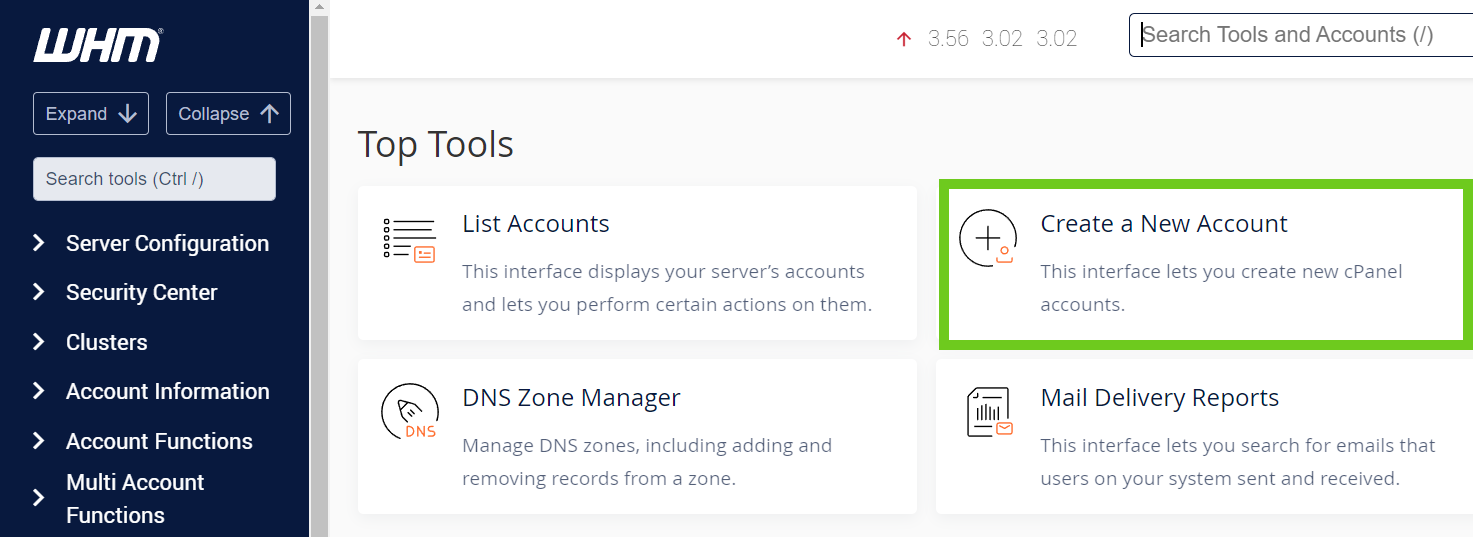This screenshot has width=1473, height=537.
Task: Expand the Security Center chevron
Action: pos(39,292)
